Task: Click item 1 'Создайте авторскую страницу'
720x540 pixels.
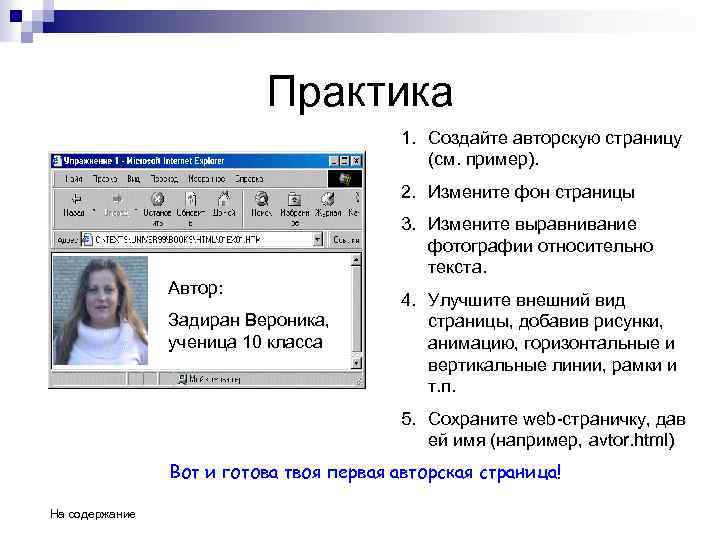Action: pyautogui.click(x=555, y=138)
